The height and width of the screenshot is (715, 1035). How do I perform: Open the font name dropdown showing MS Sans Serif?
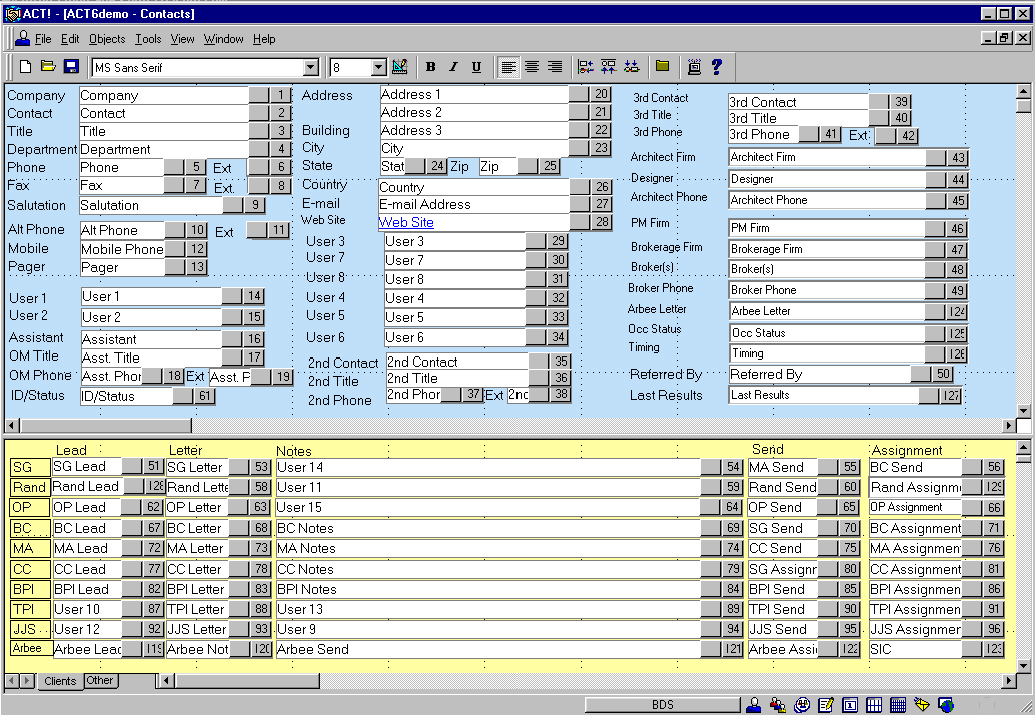pos(311,67)
